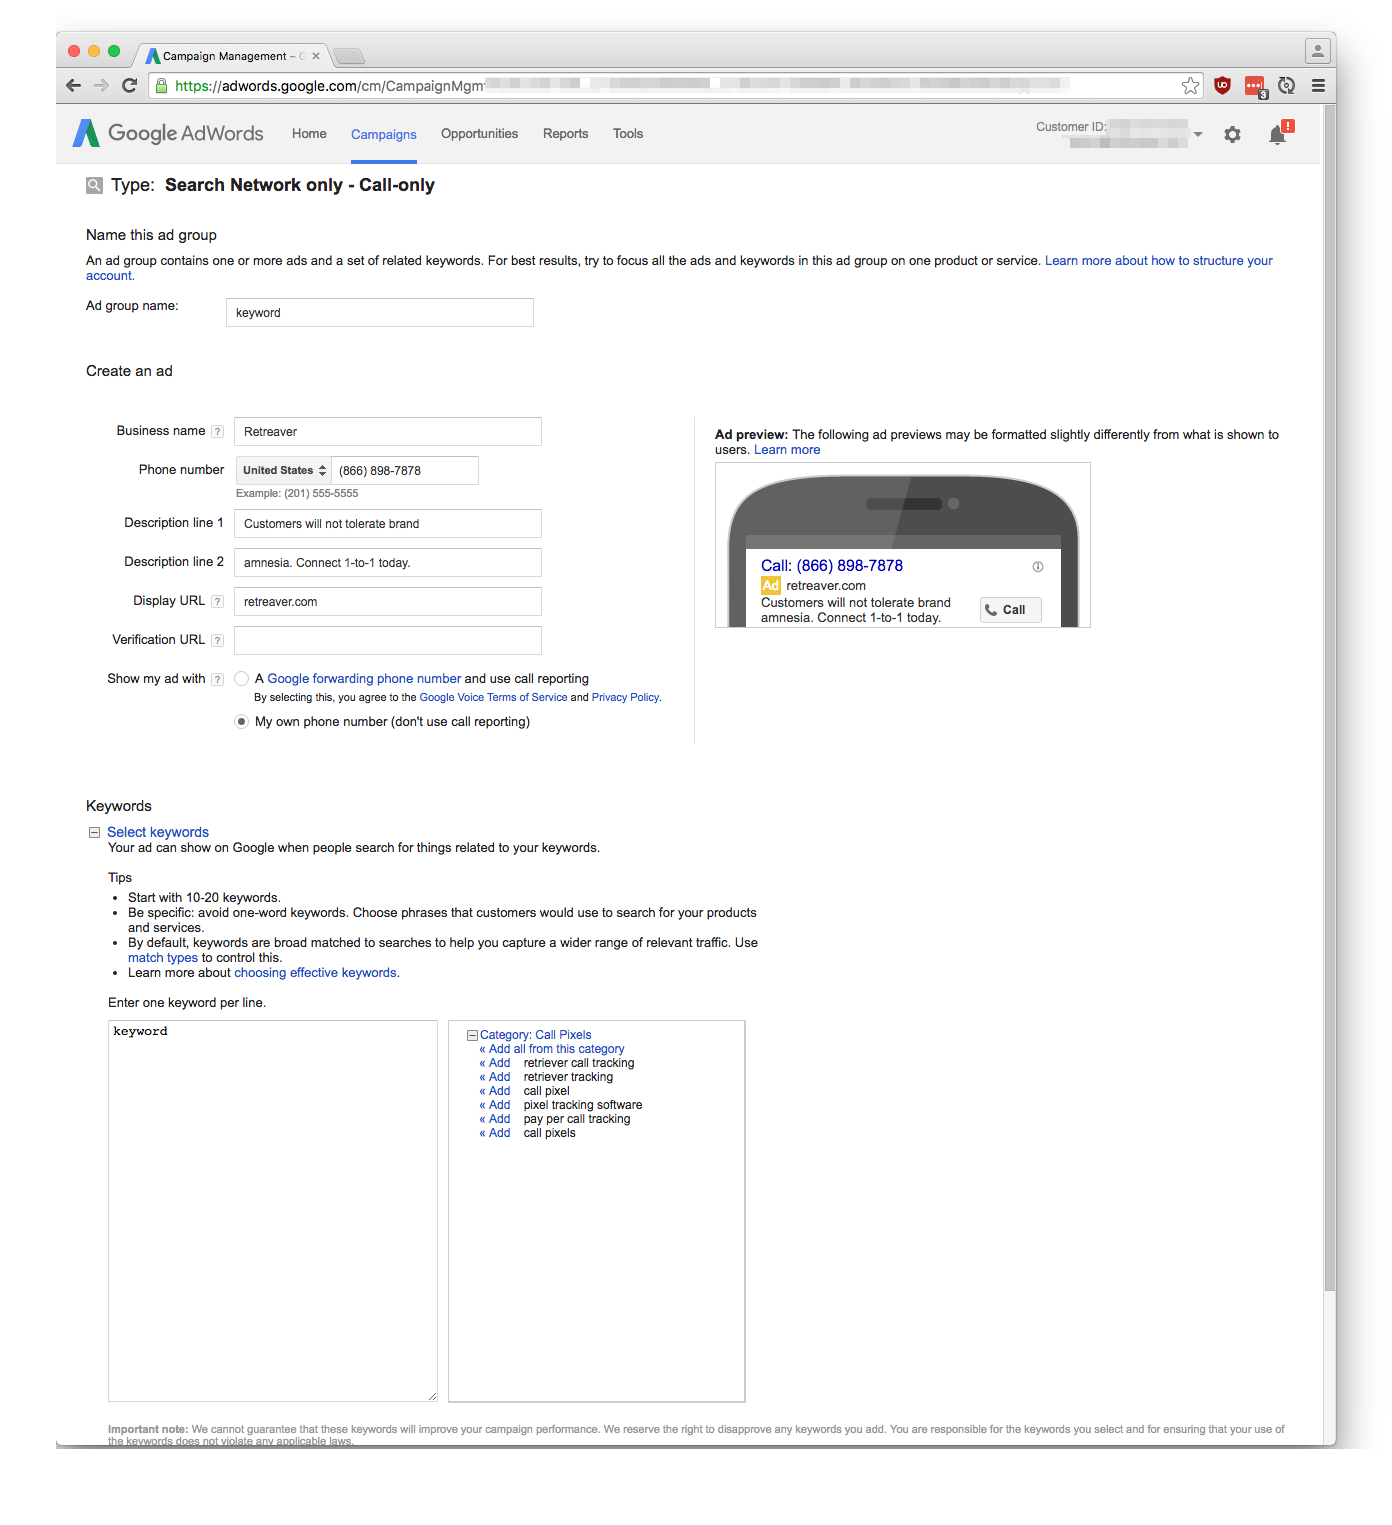
Task: Click the magnifier icon beside Type
Action: 94,185
